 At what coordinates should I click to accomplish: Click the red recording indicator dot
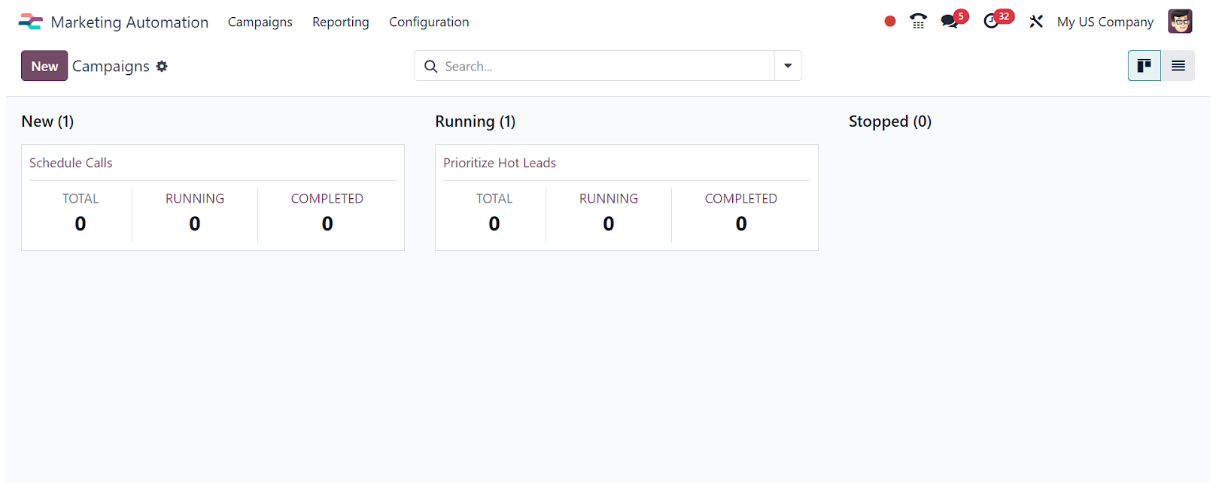click(890, 21)
